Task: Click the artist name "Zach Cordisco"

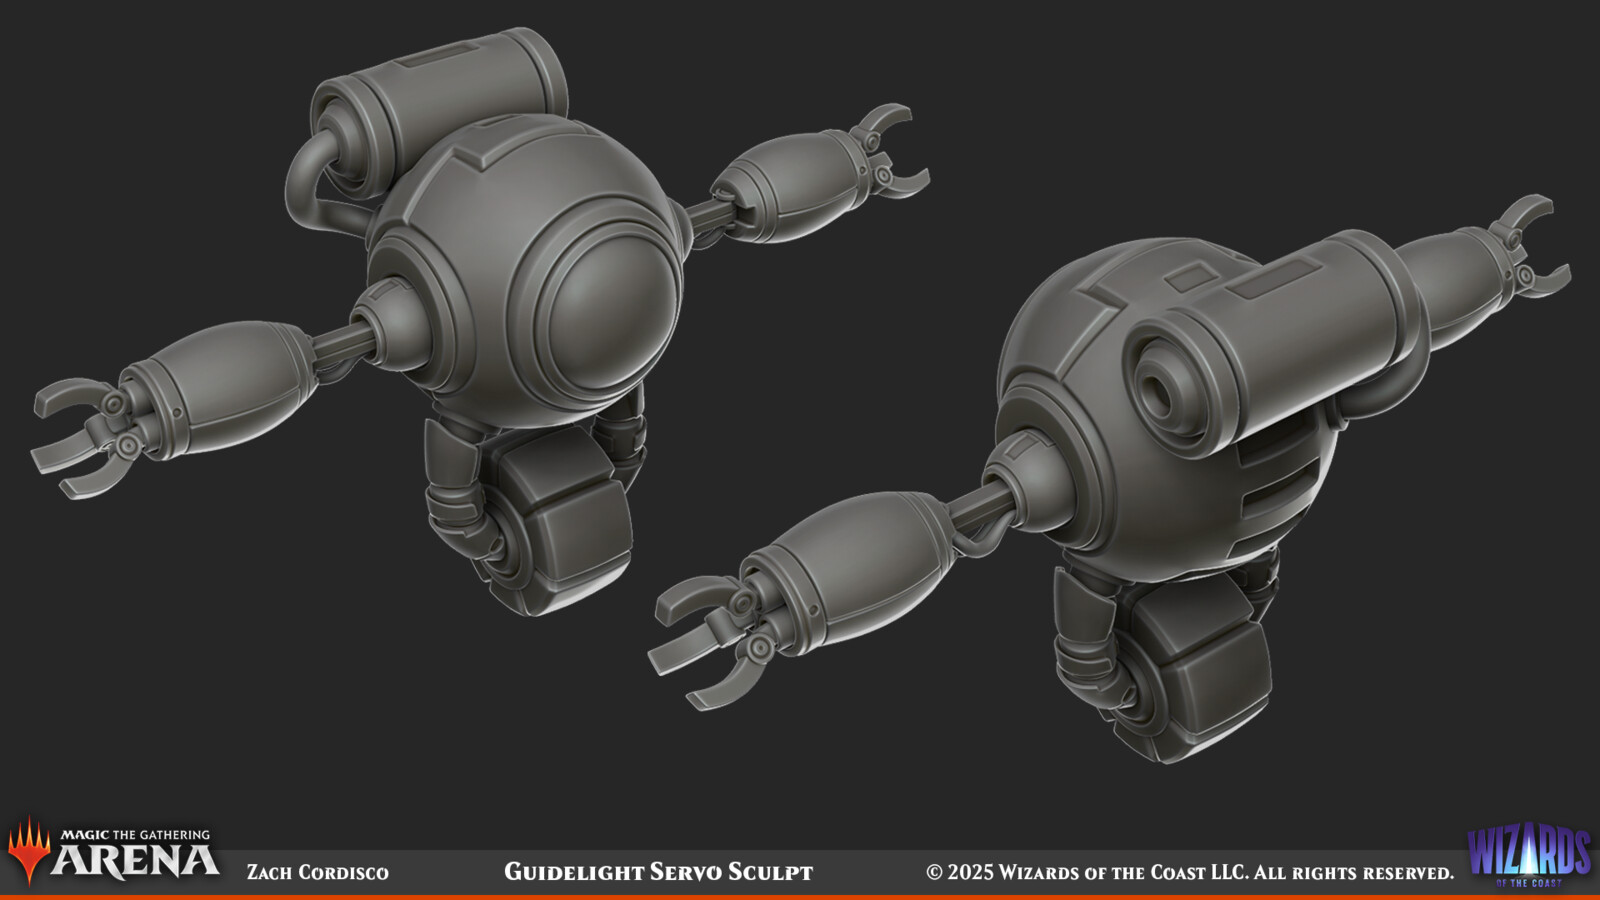Action: (x=318, y=872)
